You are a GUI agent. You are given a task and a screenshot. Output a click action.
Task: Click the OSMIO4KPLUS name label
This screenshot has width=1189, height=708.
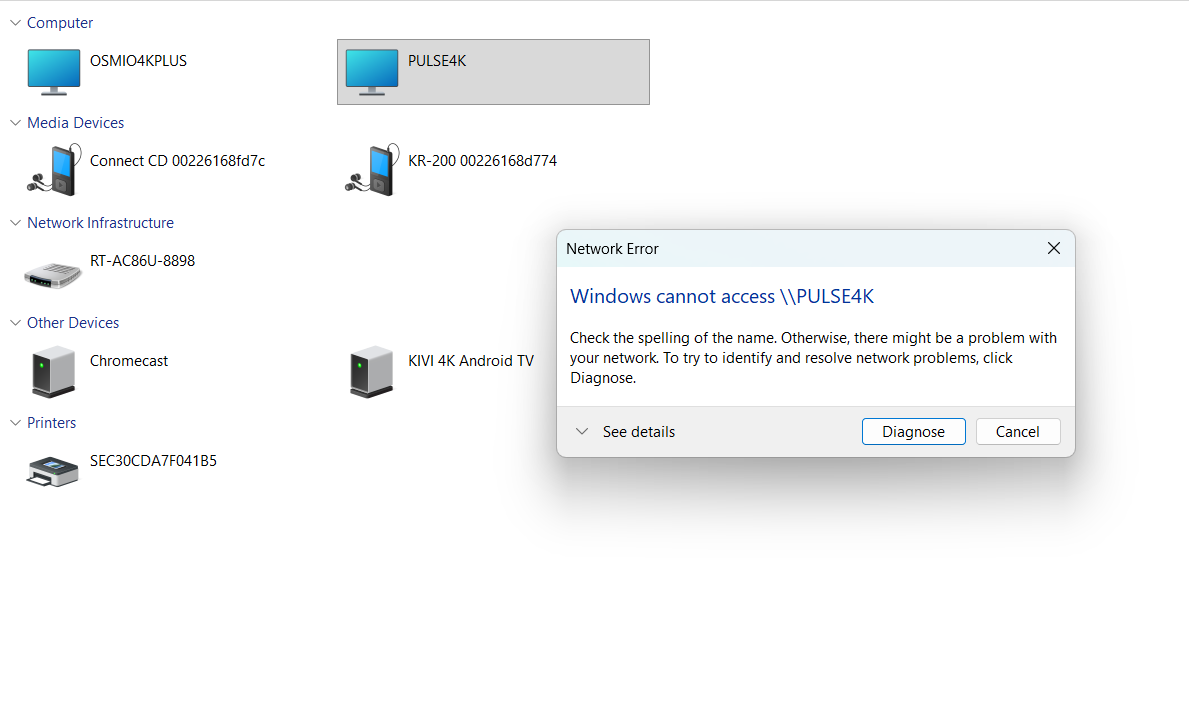click(138, 61)
